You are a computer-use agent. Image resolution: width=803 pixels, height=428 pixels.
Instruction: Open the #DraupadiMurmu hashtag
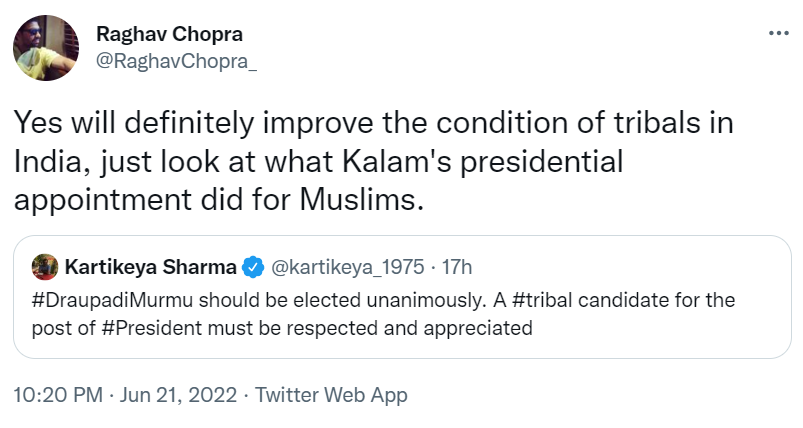pos(113,300)
